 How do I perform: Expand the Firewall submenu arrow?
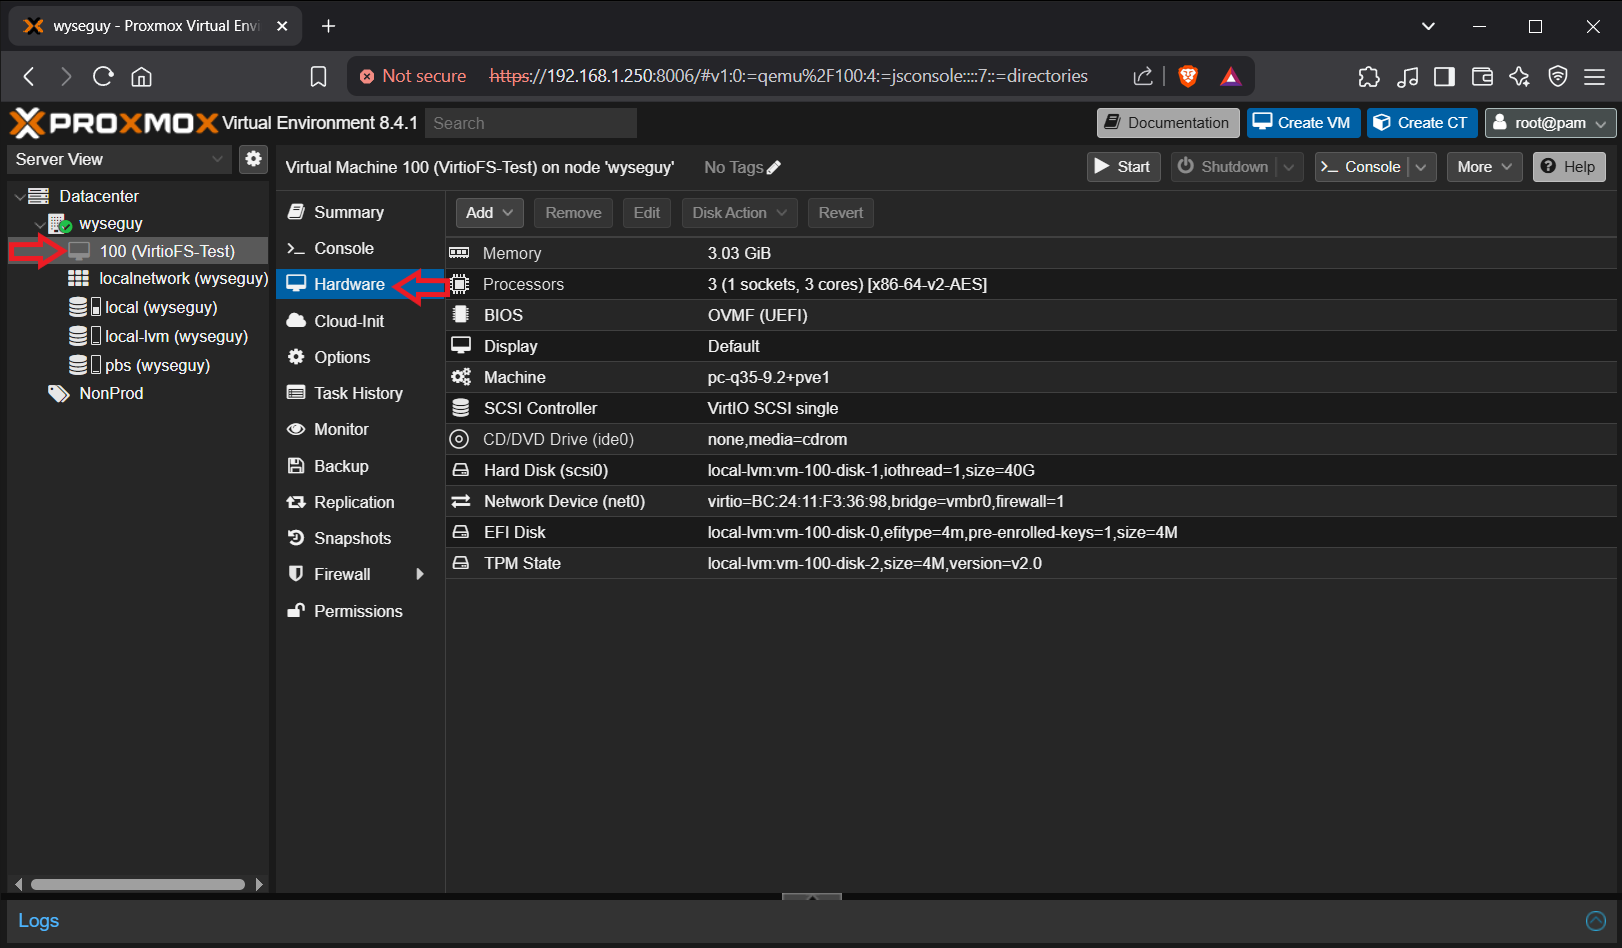click(420, 574)
